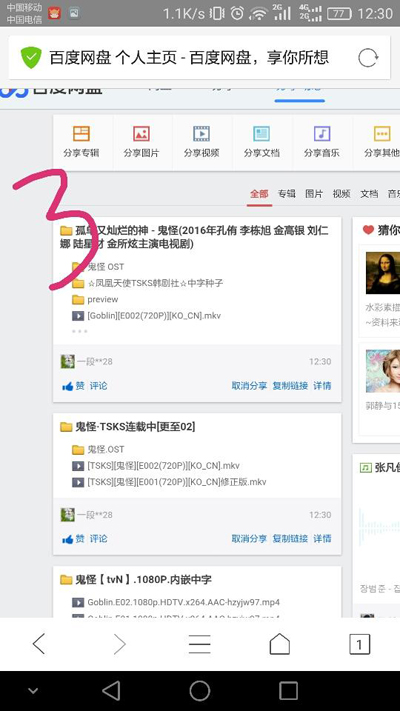Hide navigation bar with down chevron
The width and height of the screenshot is (400, 711).
click(33, 691)
